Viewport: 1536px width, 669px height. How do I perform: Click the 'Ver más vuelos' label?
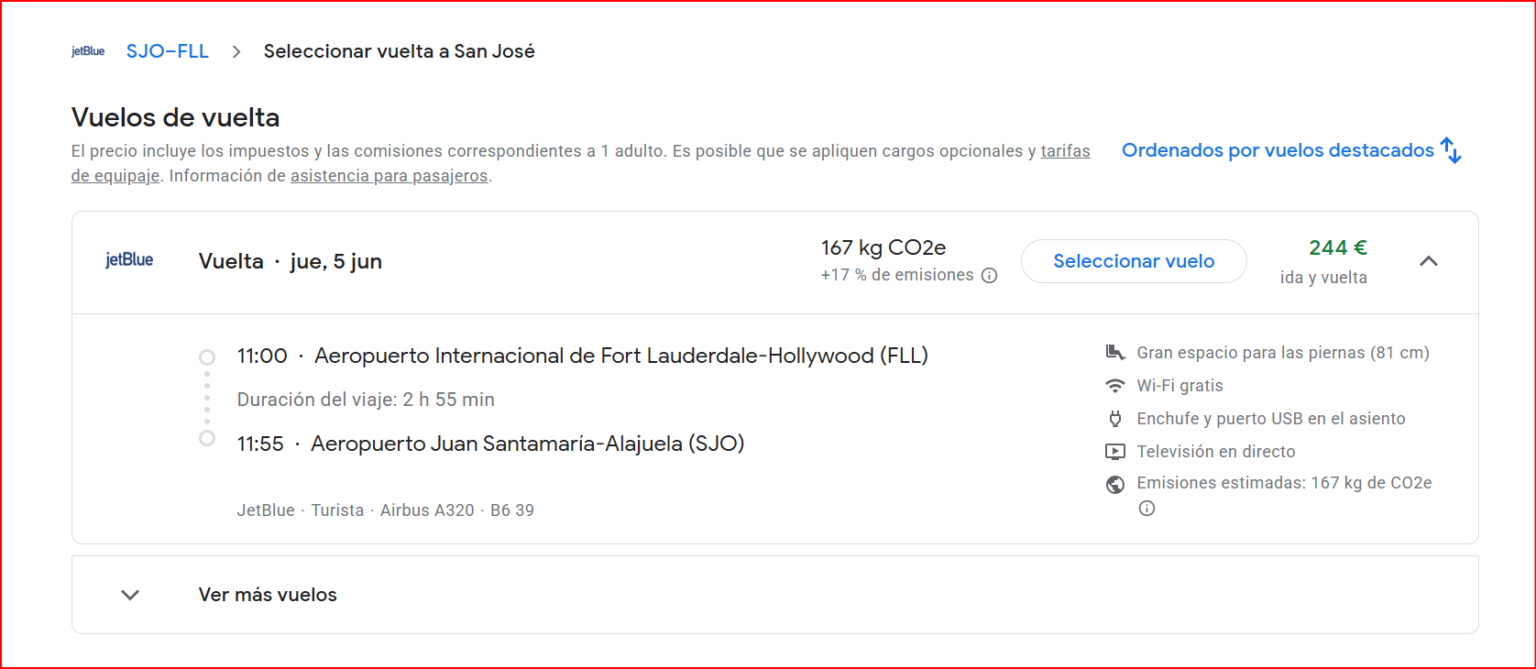click(x=268, y=595)
